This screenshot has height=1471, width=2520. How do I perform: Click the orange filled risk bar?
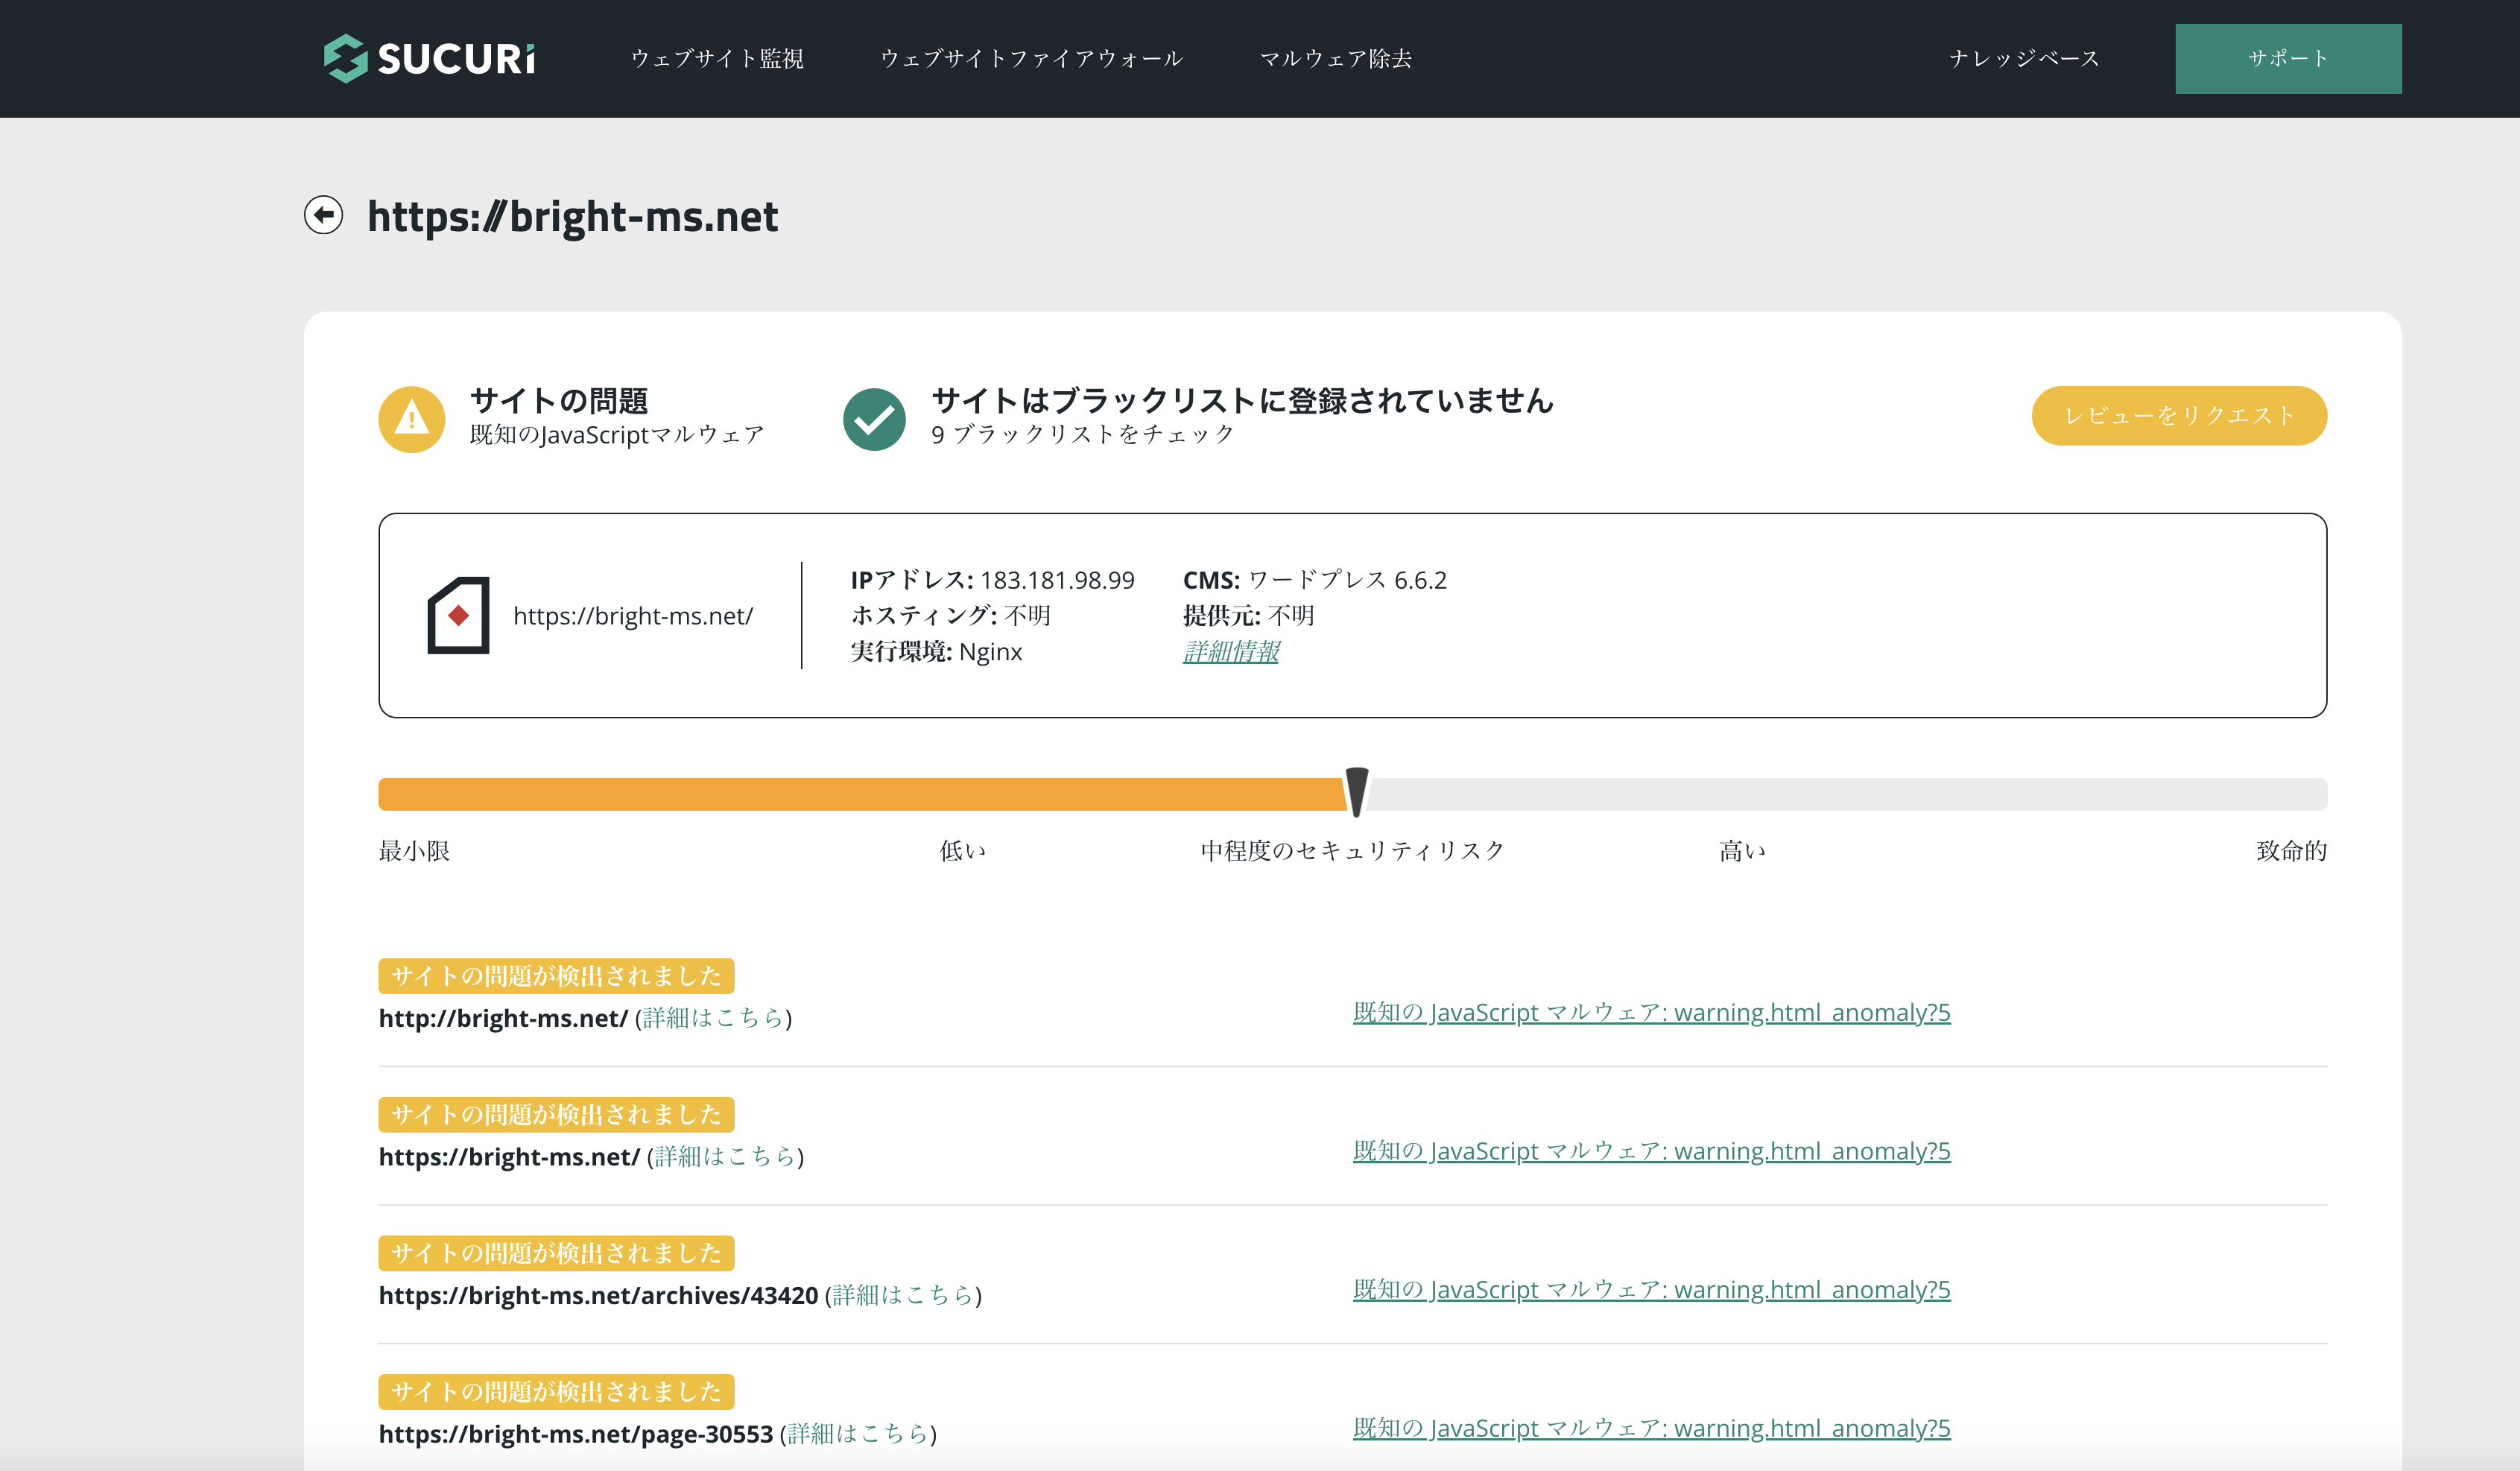862,794
